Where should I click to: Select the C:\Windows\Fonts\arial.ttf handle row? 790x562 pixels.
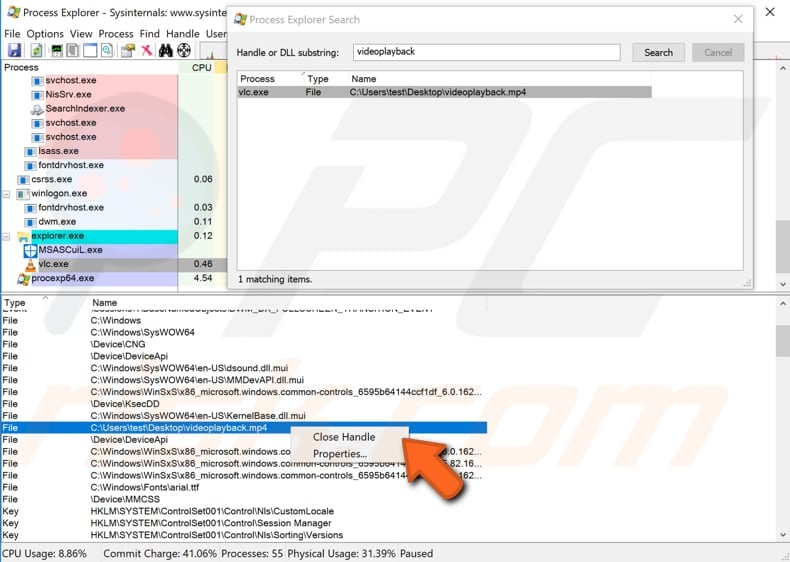coord(244,487)
